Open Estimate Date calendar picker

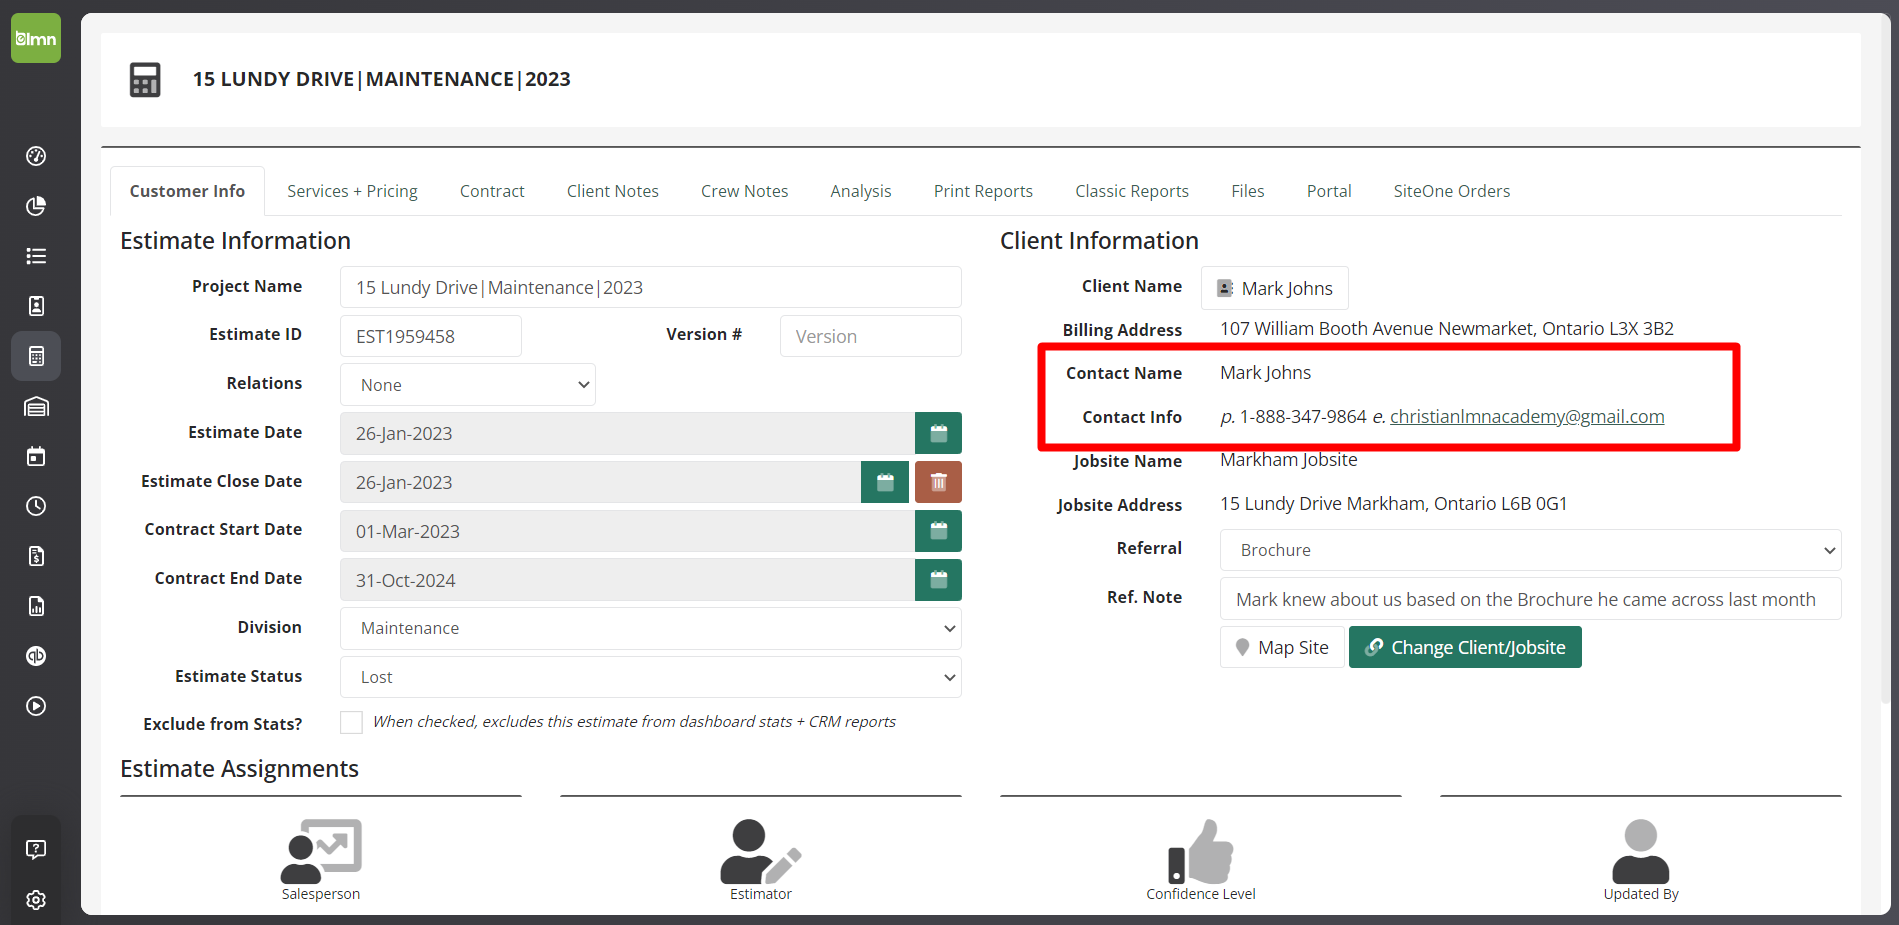(938, 433)
